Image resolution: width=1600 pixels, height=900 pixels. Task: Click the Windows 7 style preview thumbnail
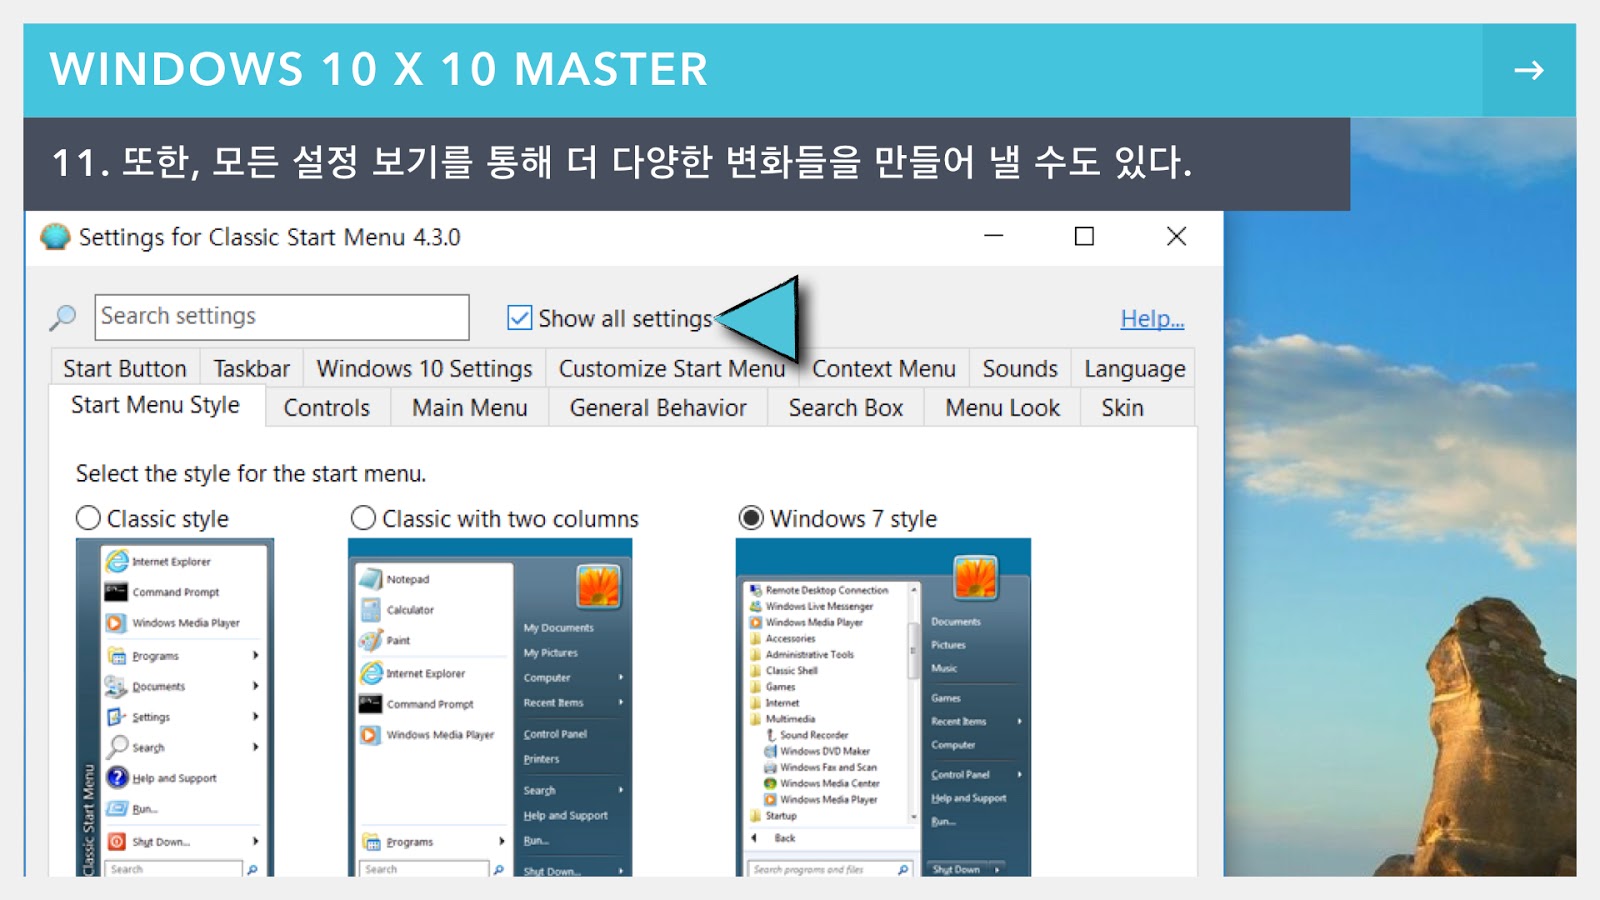(883, 708)
